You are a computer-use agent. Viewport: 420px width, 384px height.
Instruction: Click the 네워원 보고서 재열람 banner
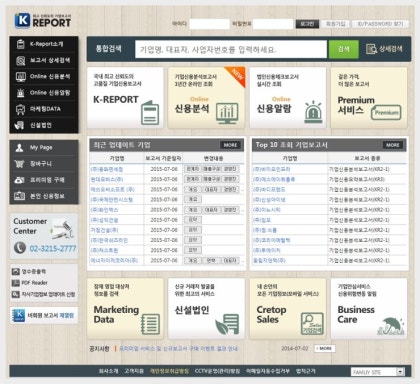(x=44, y=315)
